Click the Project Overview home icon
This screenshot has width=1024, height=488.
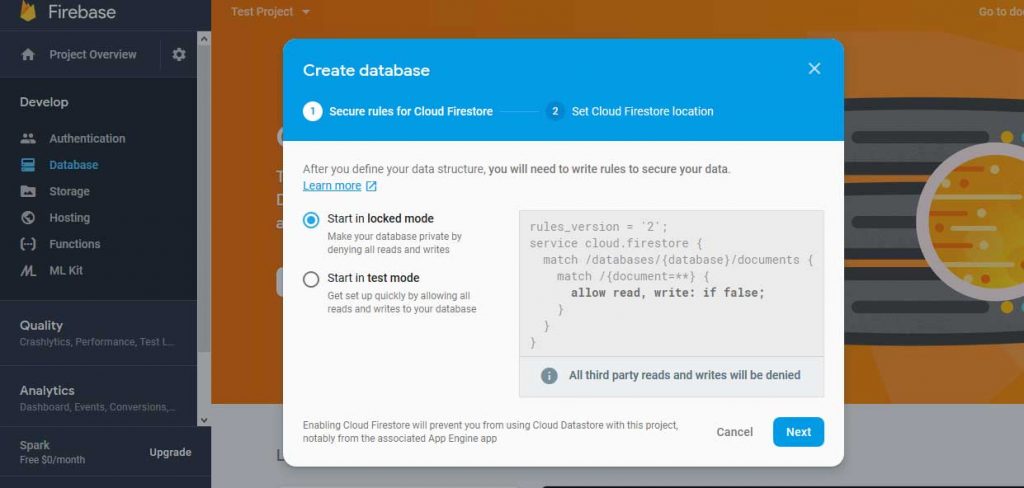coord(28,55)
